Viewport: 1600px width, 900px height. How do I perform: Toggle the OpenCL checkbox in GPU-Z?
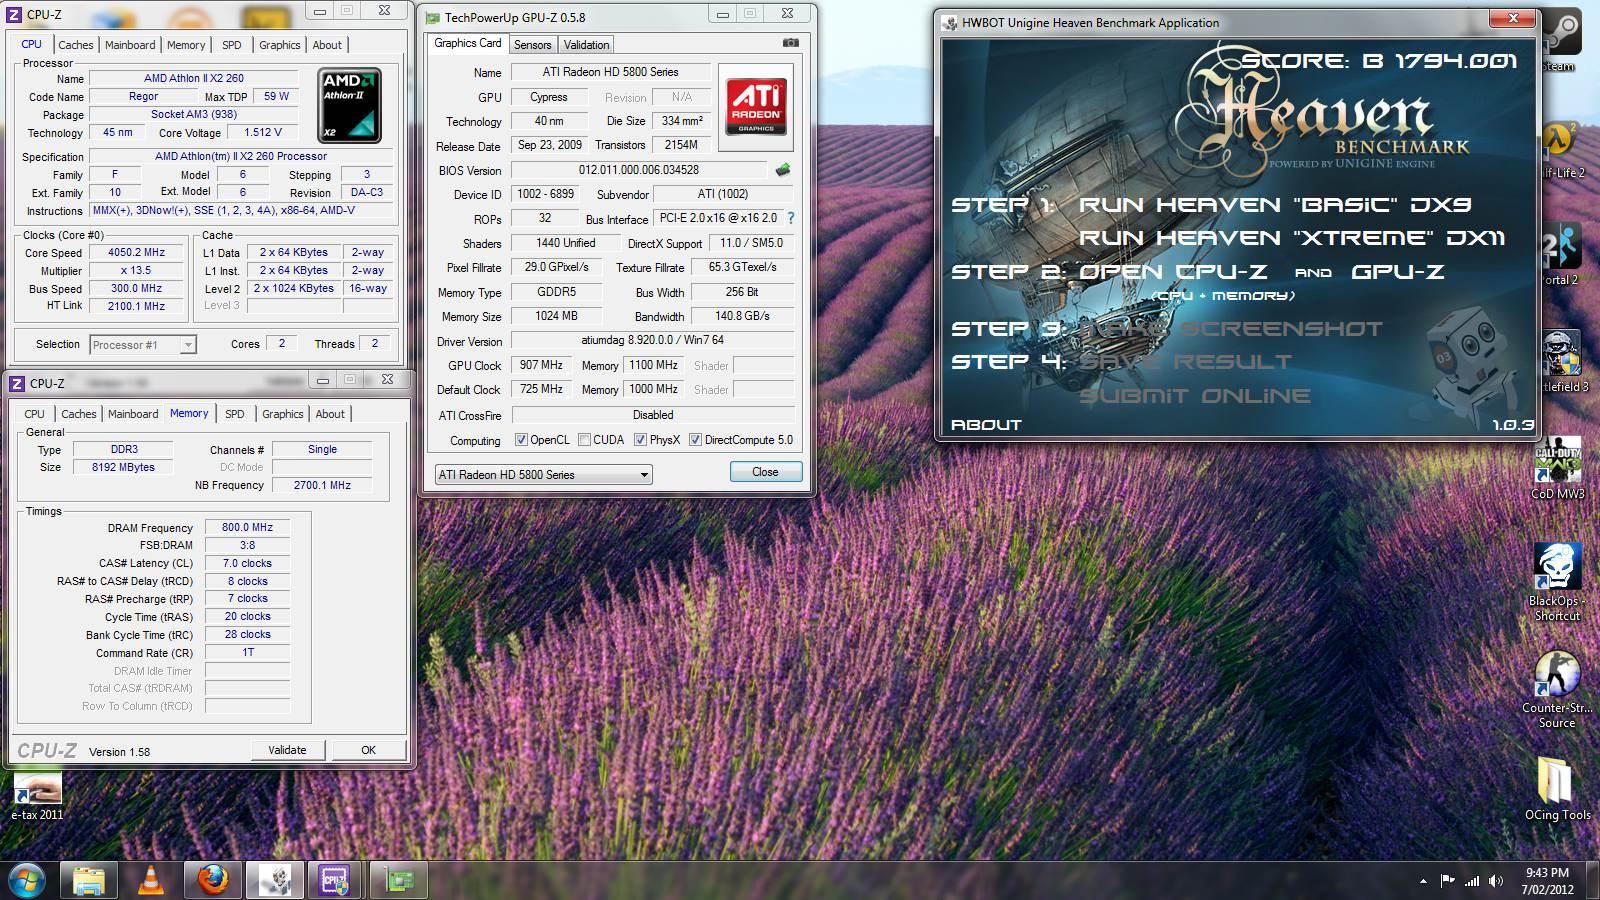pyautogui.click(x=521, y=440)
